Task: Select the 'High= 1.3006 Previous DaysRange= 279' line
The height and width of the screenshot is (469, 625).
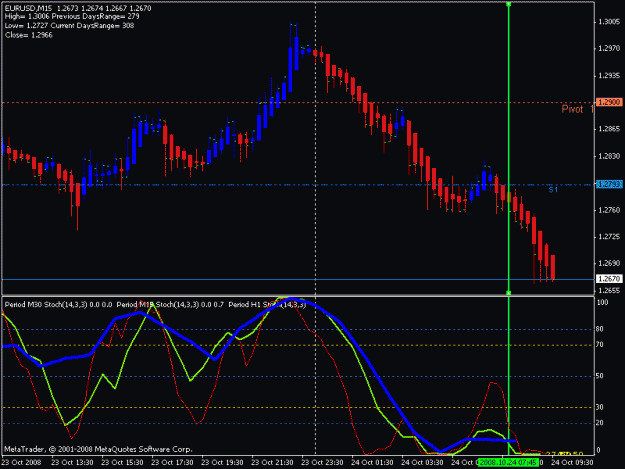Action: (x=72, y=17)
